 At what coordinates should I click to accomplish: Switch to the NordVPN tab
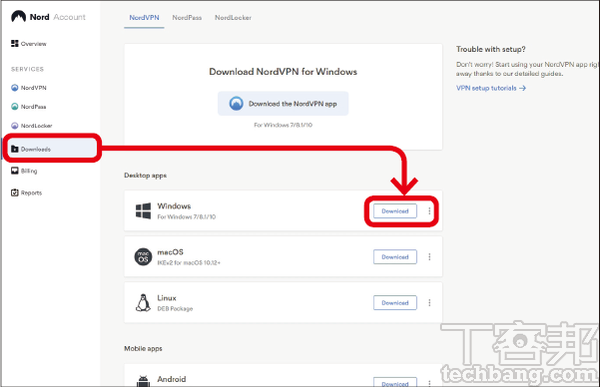pyautogui.click(x=144, y=18)
